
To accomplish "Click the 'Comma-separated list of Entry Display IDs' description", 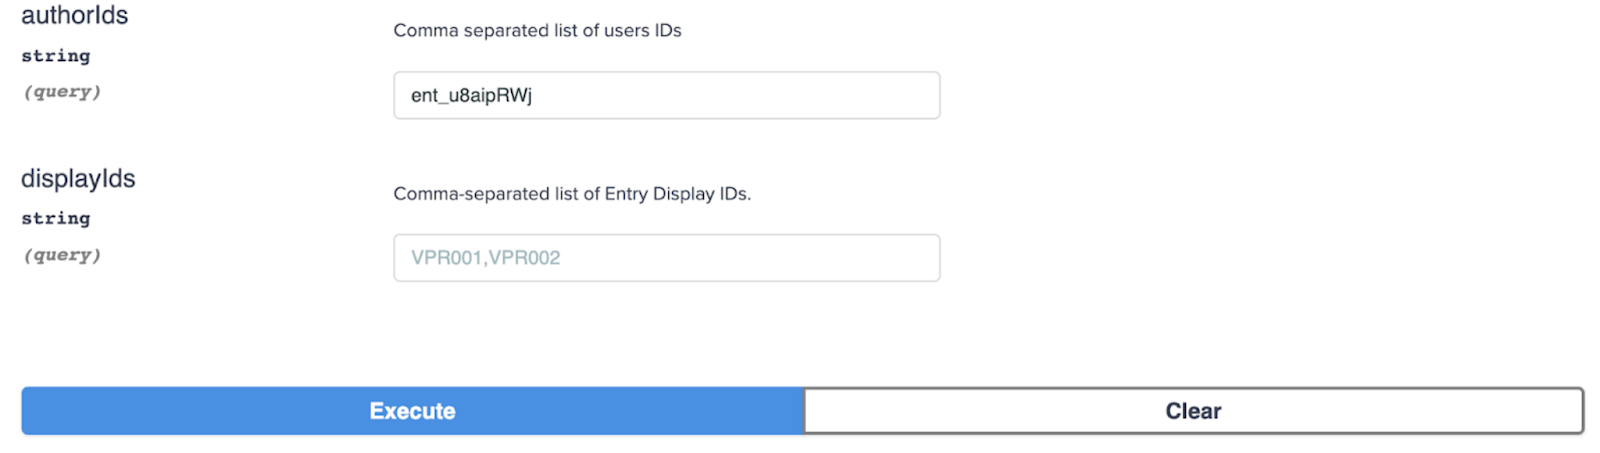I will pyautogui.click(x=571, y=194).
